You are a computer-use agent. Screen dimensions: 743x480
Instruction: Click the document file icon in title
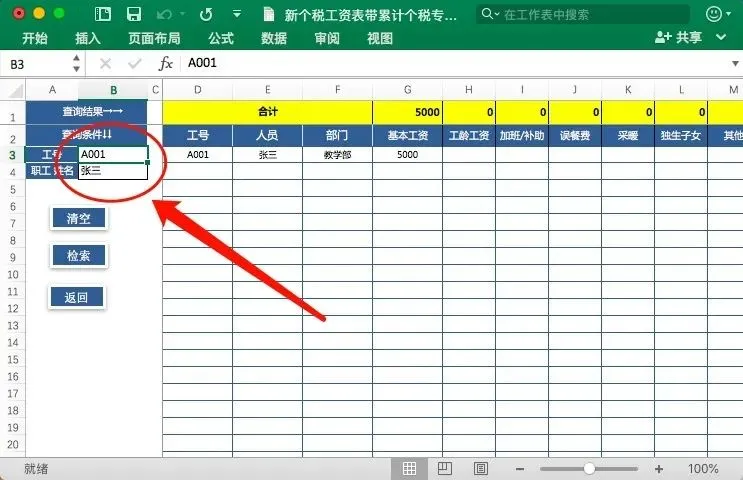(269, 14)
